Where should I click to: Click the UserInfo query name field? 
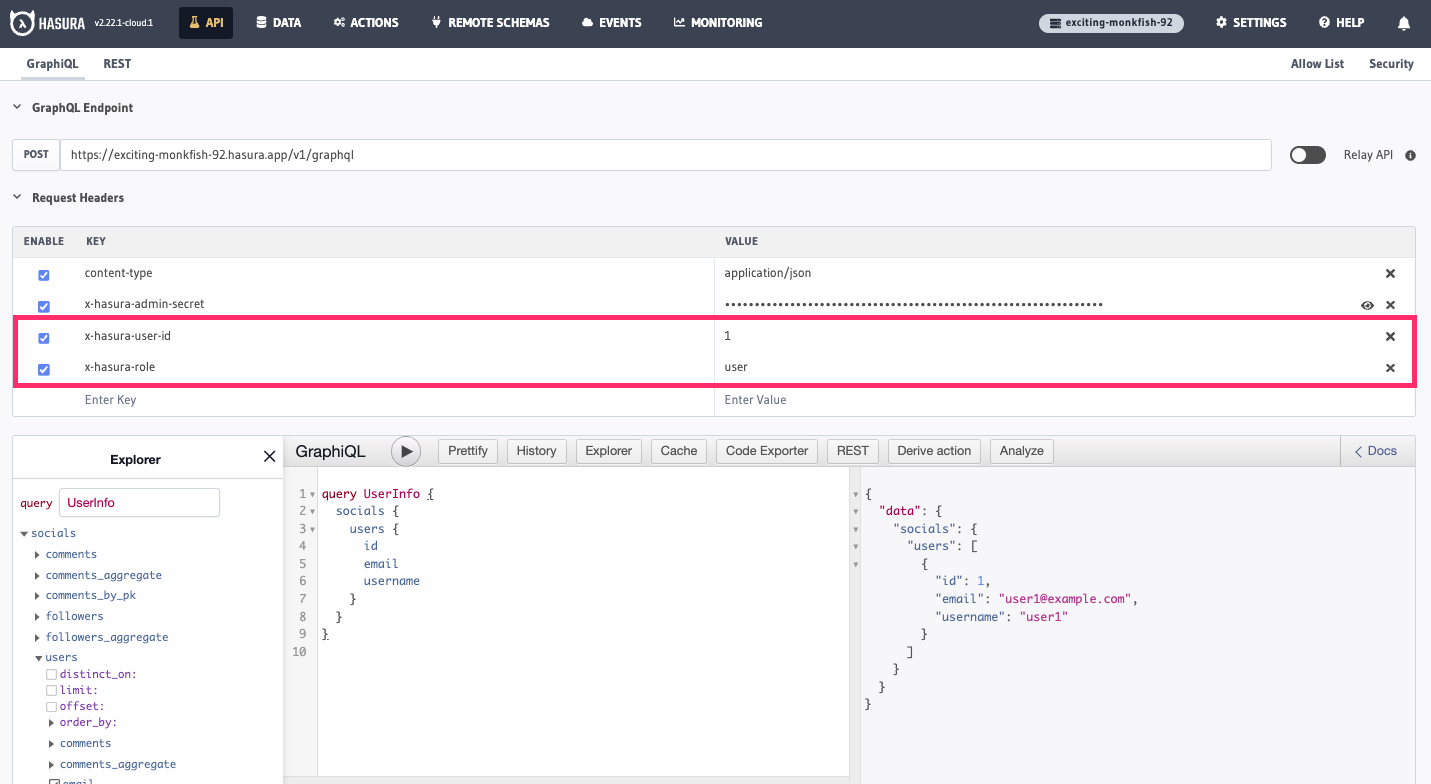click(x=139, y=502)
